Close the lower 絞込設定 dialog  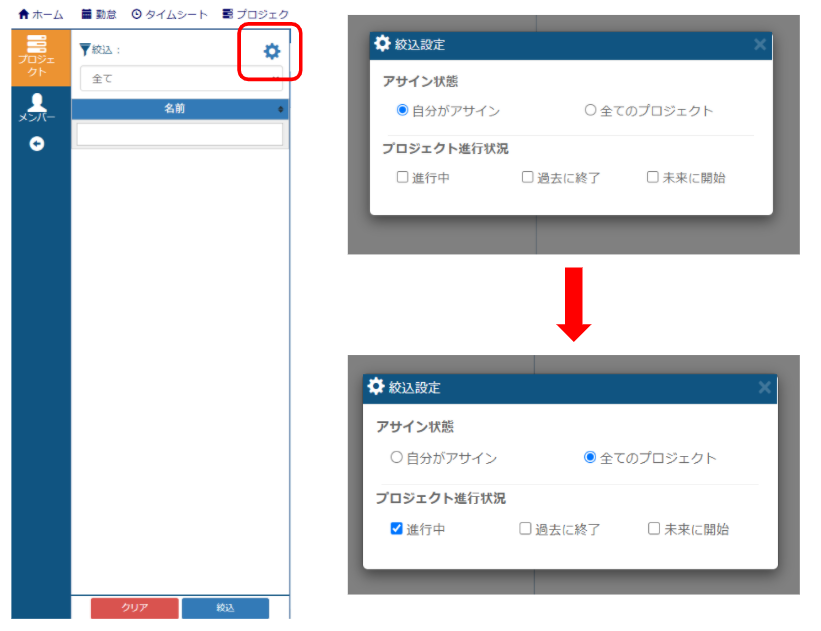coord(764,388)
